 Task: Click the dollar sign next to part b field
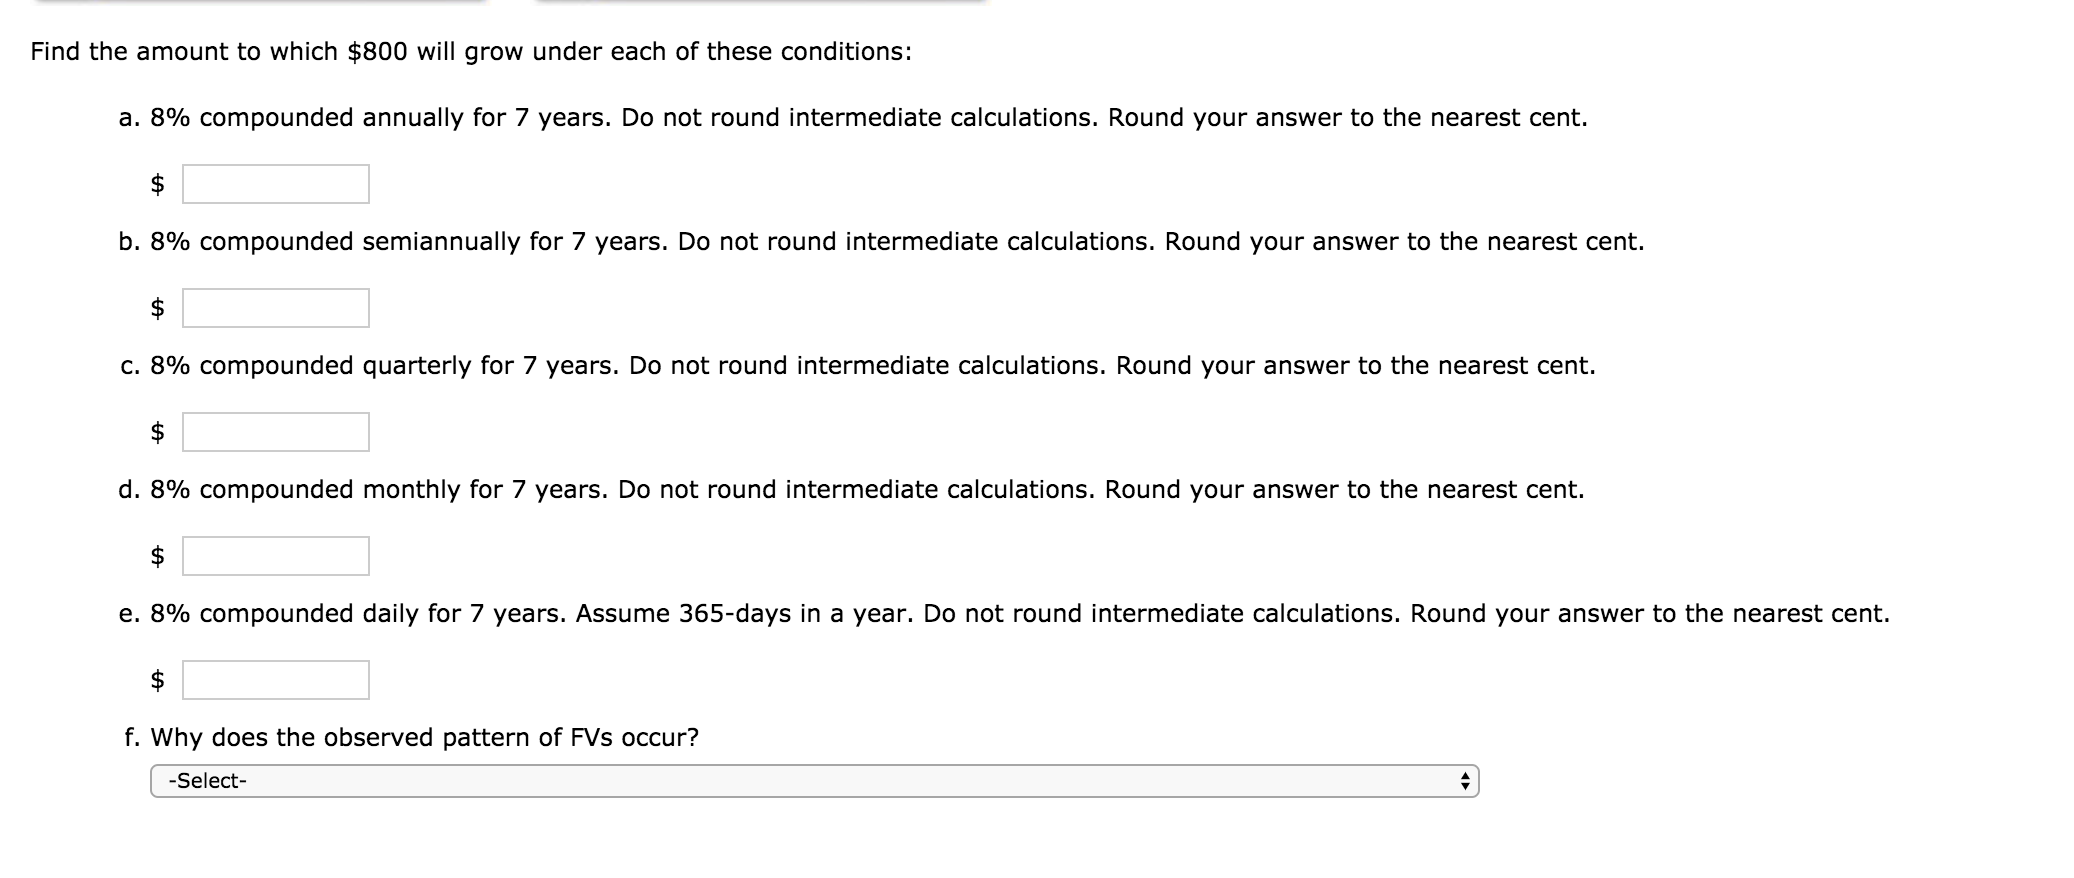pyautogui.click(x=158, y=308)
